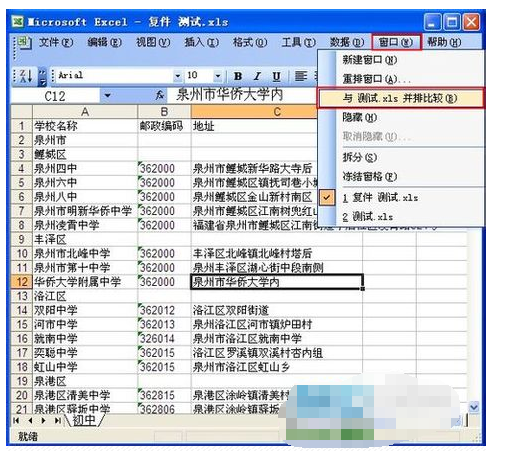Screen dimensions: 507x451
Task: Click the Excel workbook icon in menu bar
Action: coord(23,42)
